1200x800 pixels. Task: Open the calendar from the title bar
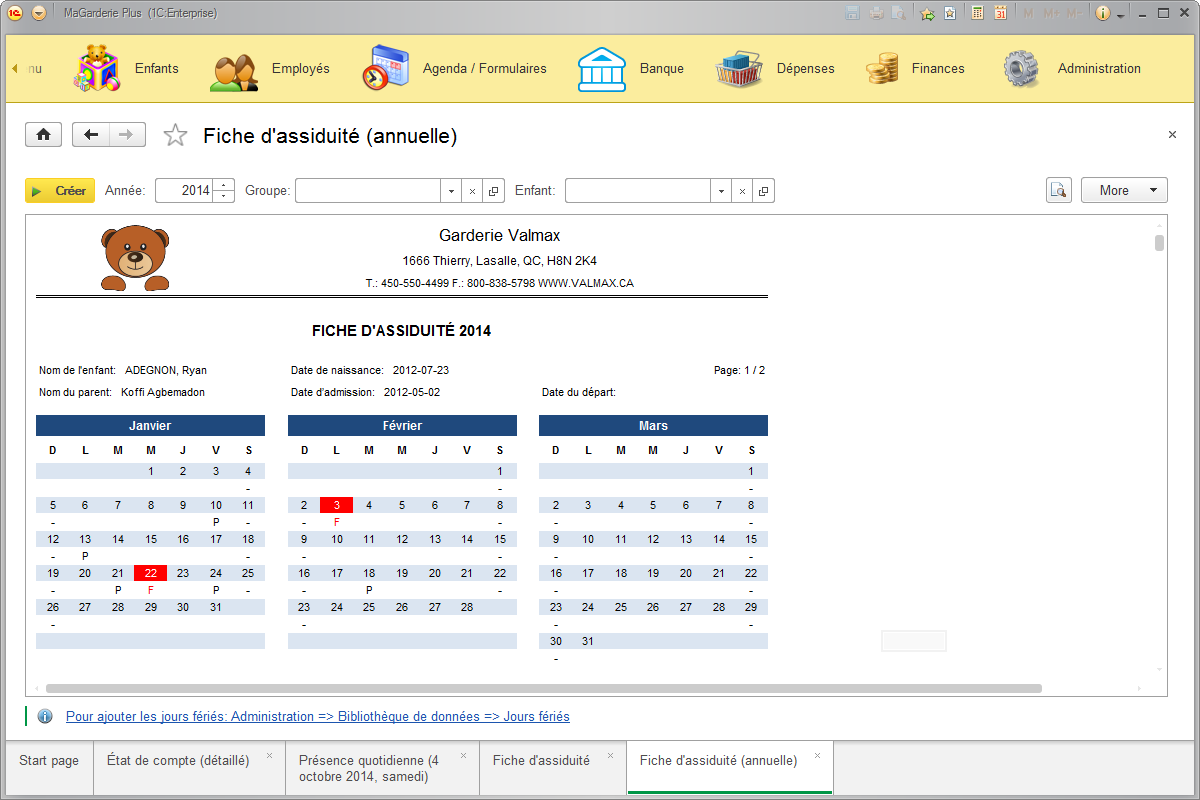click(1001, 13)
